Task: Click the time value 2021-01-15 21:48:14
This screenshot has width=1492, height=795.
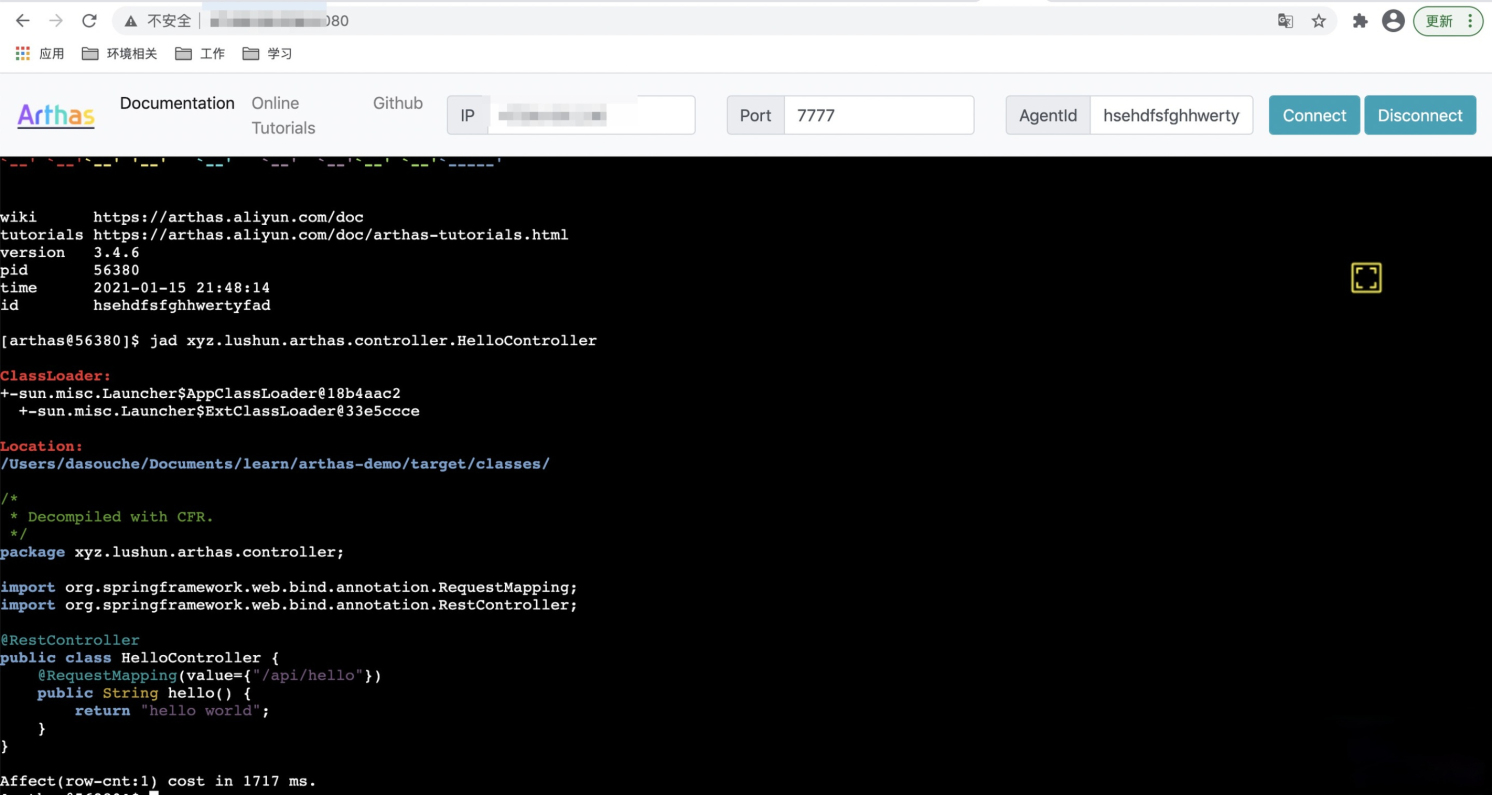Action: pyautogui.click(x=182, y=288)
